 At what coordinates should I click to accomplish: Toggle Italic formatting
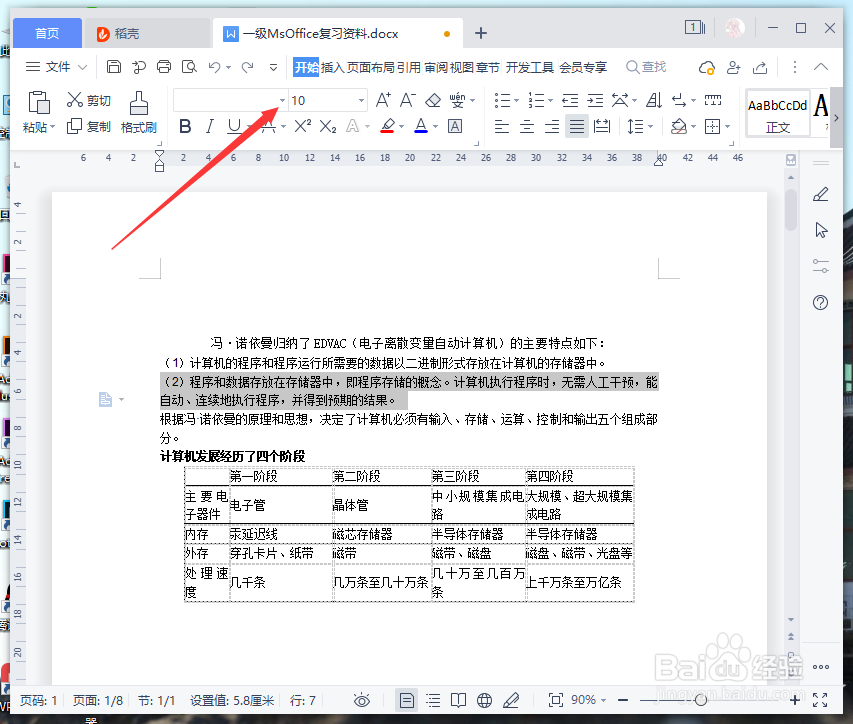[209, 127]
